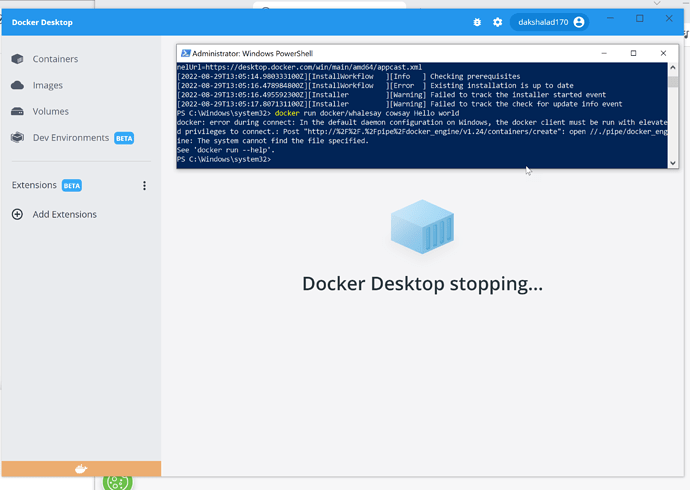
Task: Go to the Images view
Action: (48, 85)
